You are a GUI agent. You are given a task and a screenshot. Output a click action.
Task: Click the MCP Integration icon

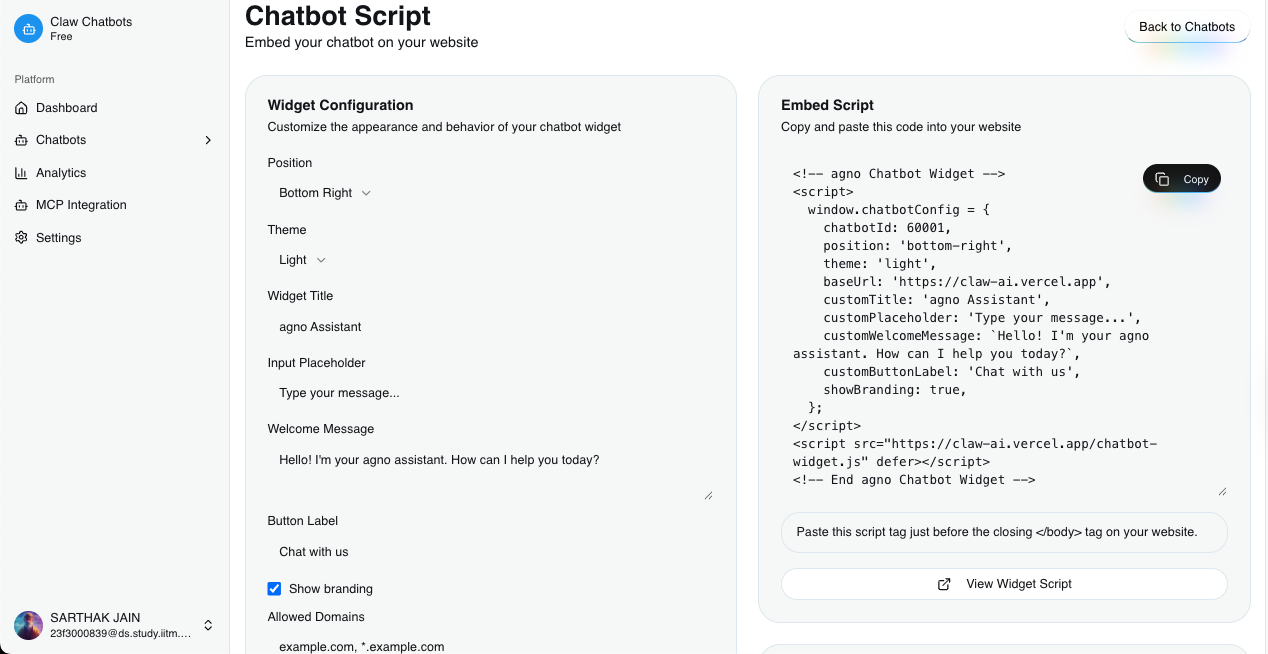[x=21, y=205]
